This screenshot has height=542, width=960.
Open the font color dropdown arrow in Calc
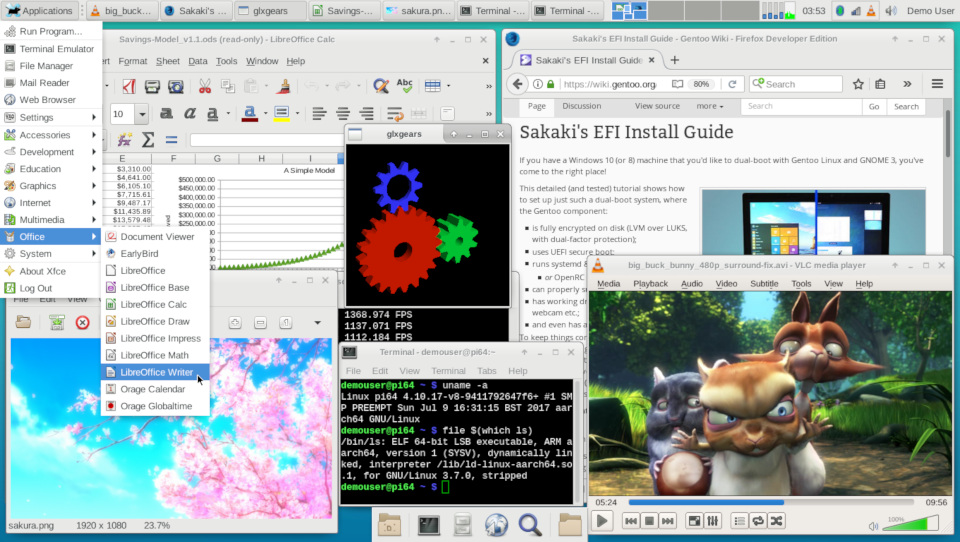266,113
